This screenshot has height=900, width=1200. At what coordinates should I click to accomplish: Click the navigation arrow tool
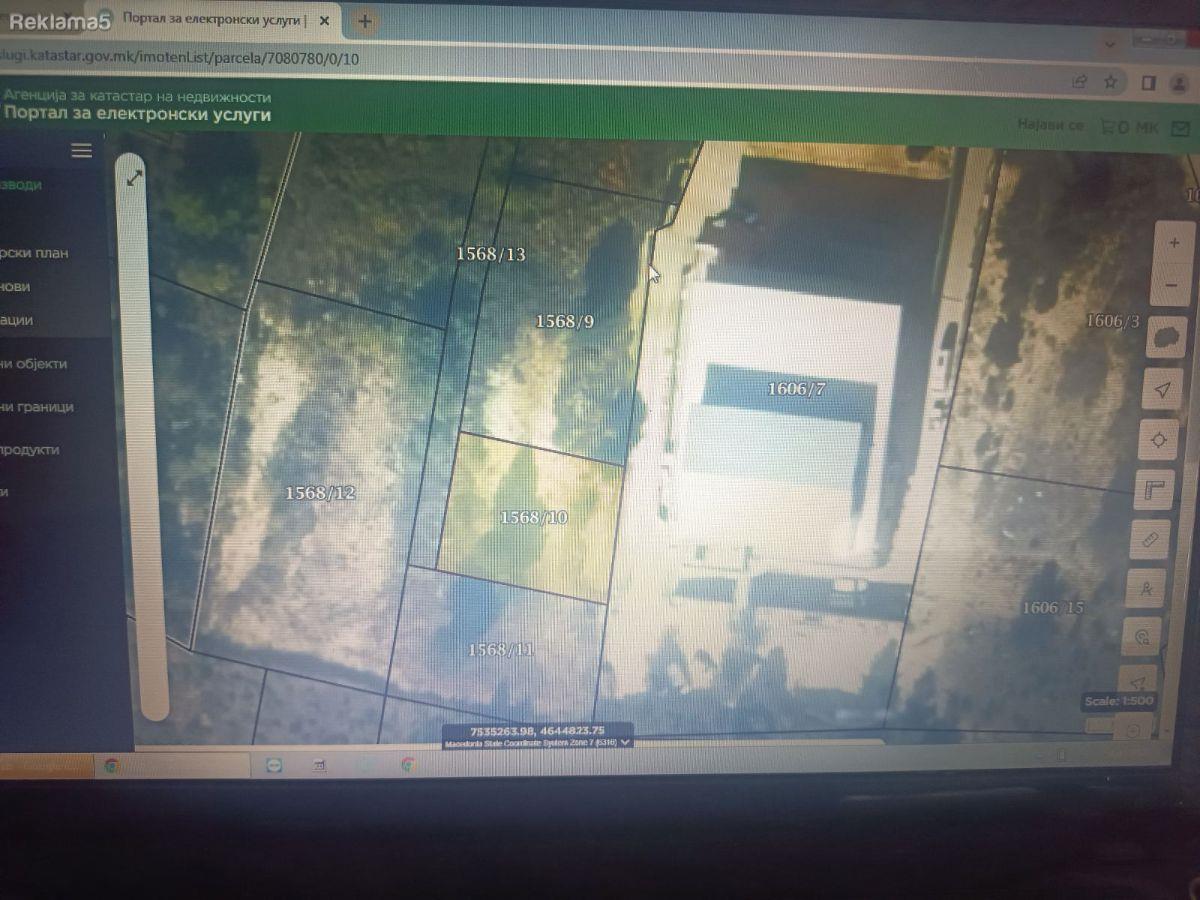coord(1162,390)
